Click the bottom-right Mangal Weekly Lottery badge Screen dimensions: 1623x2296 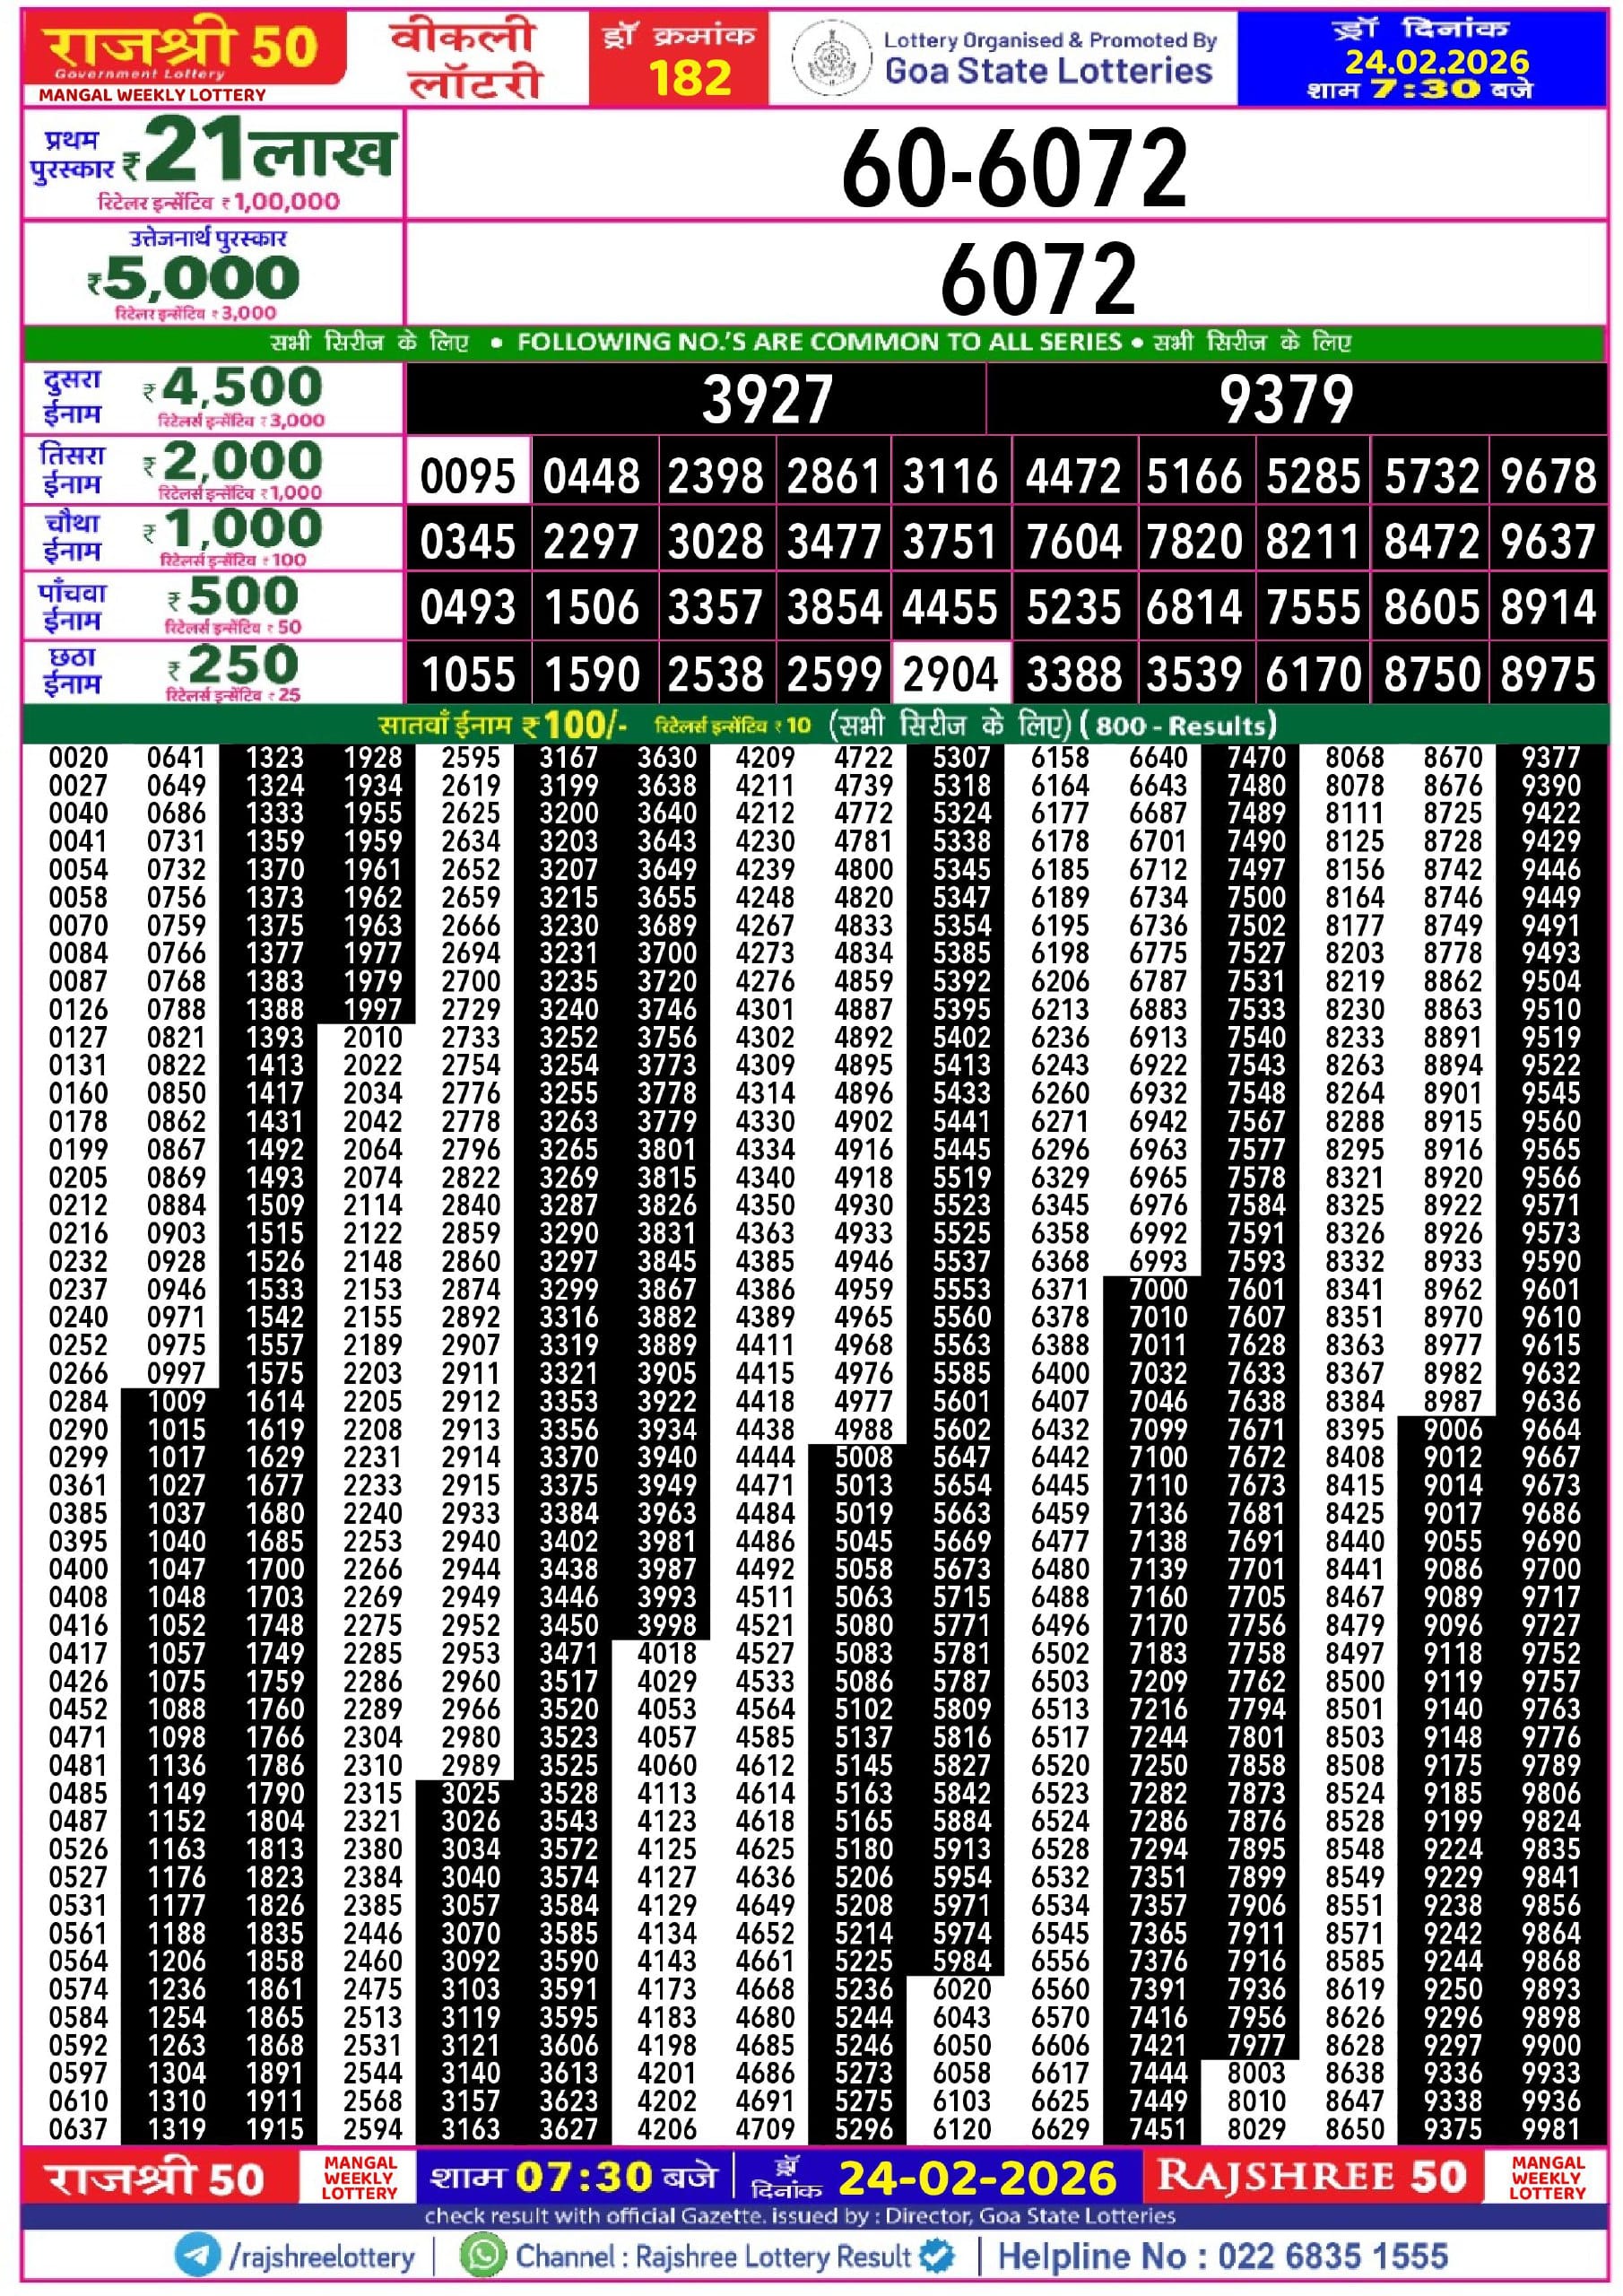tap(1547, 2177)
